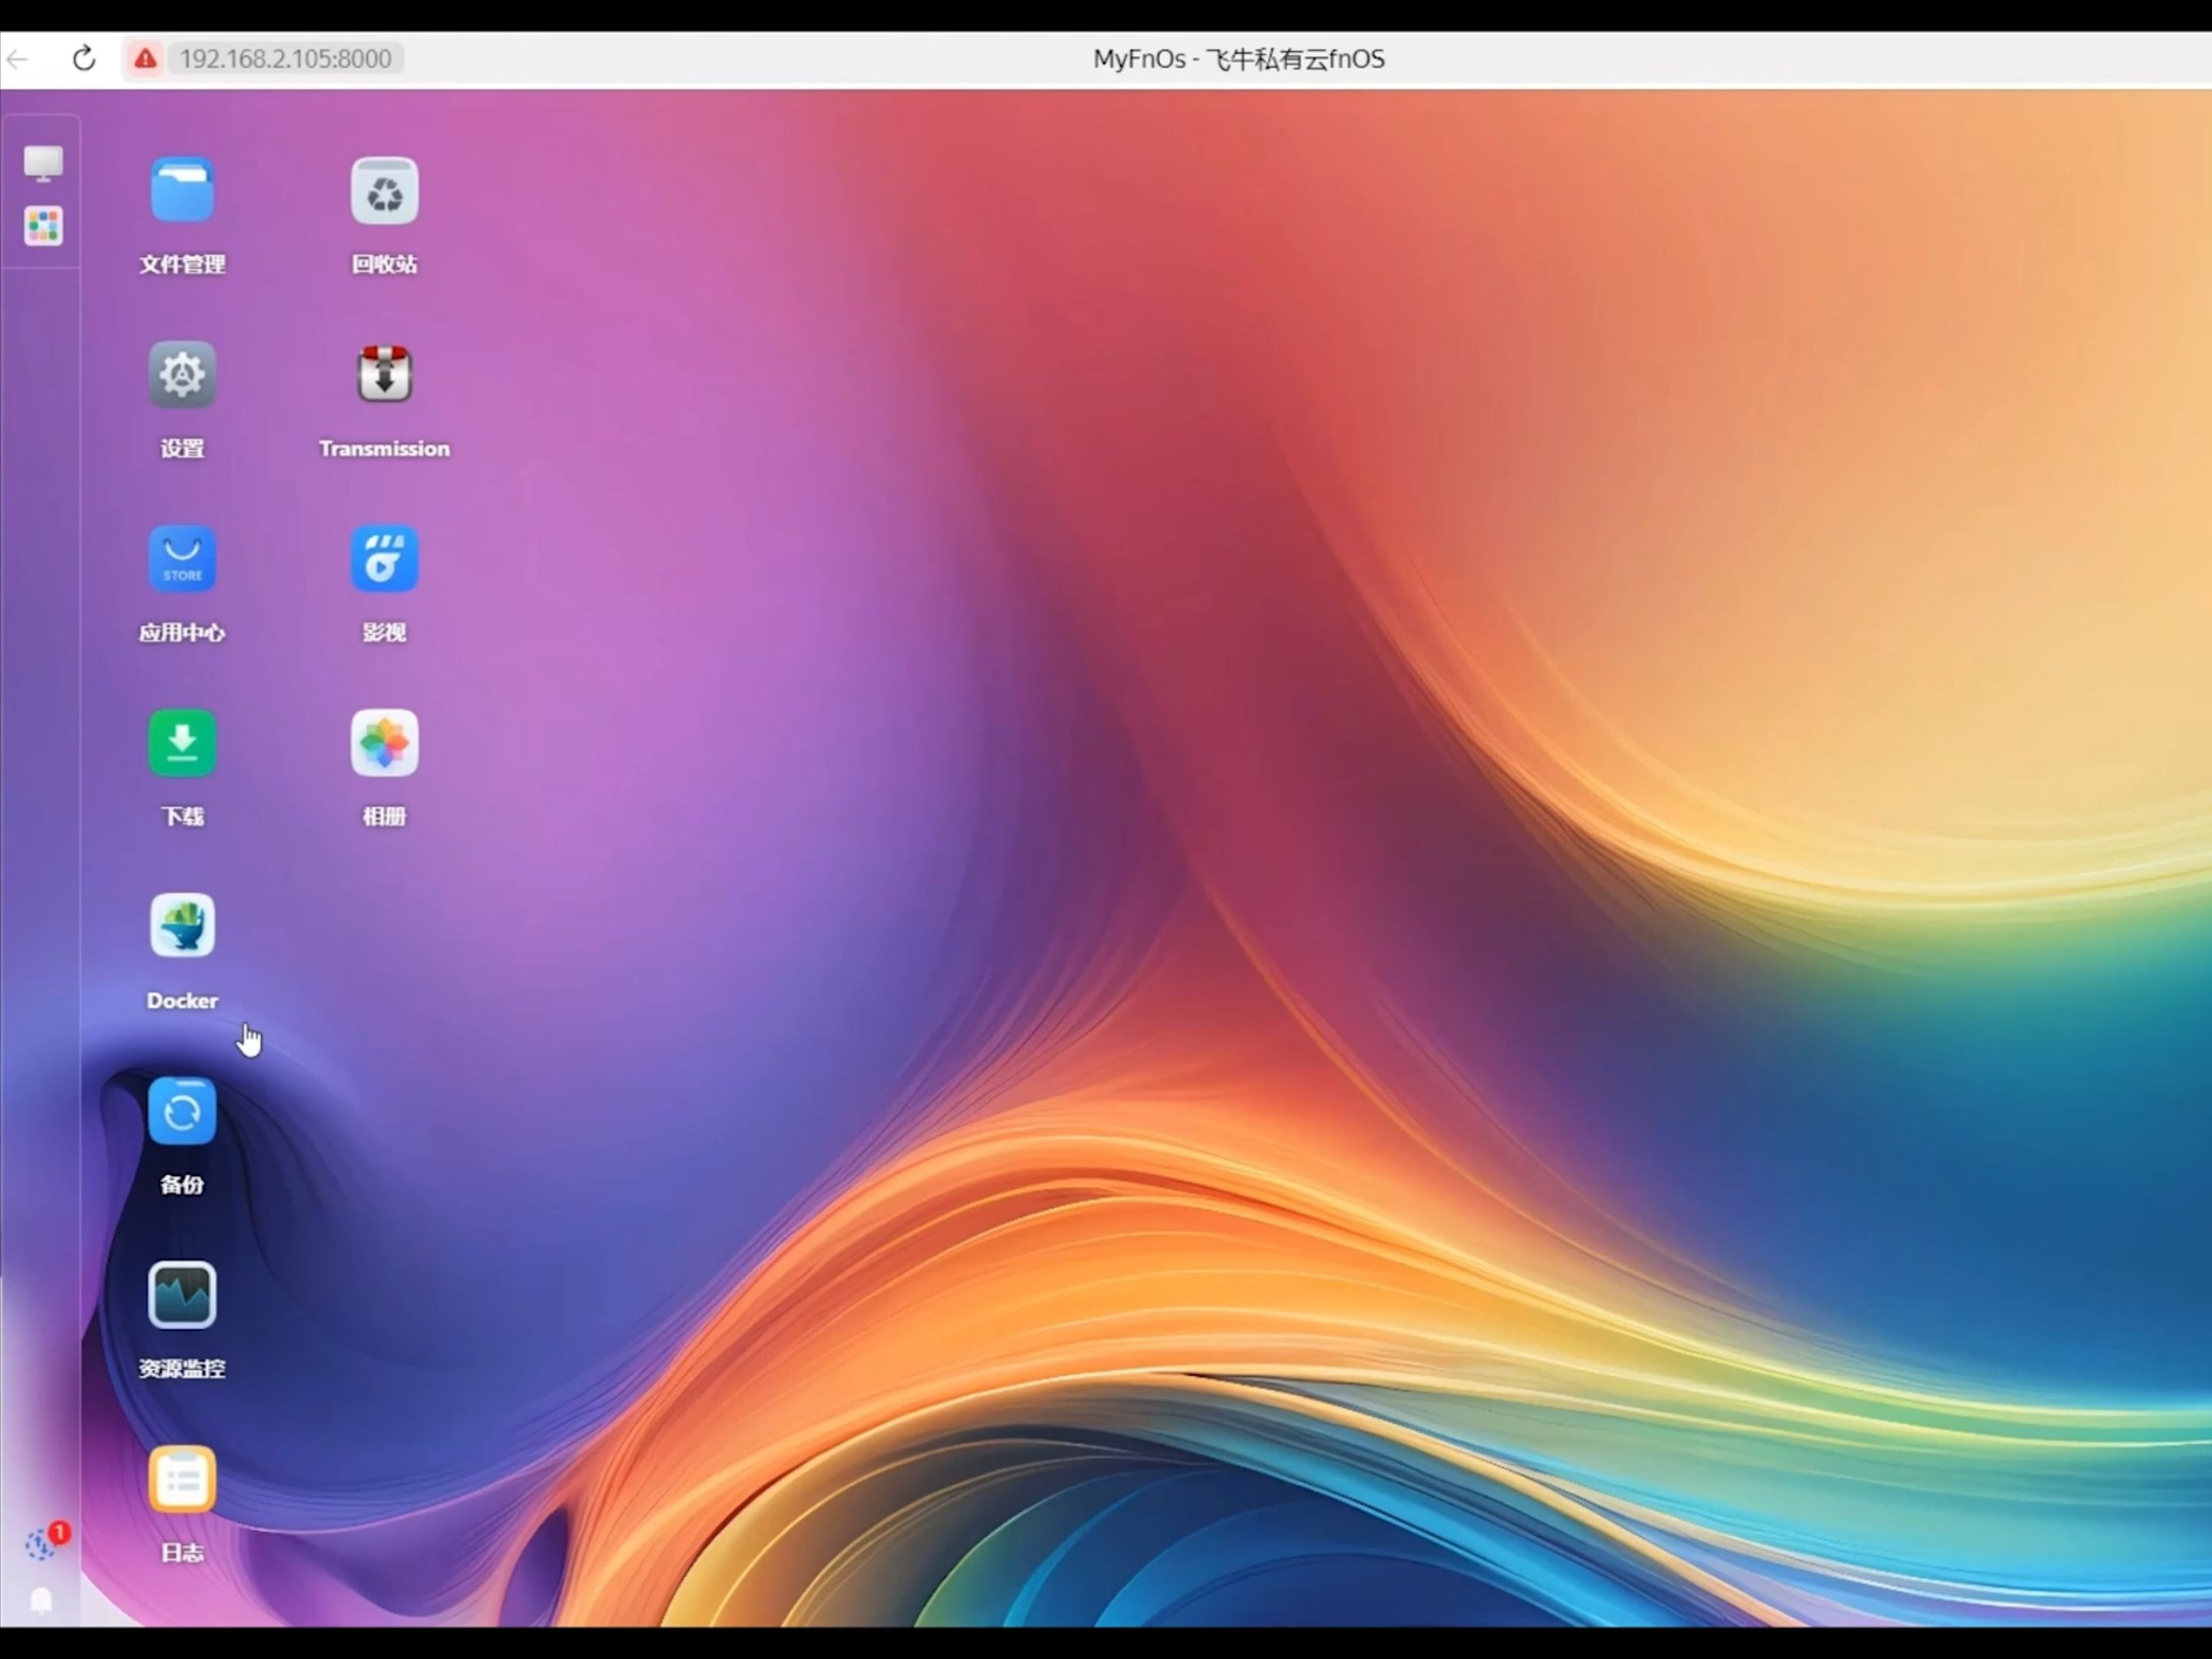2212x1659 pixels.
Task: Open the 影视 video app
Action: point(384,559)
